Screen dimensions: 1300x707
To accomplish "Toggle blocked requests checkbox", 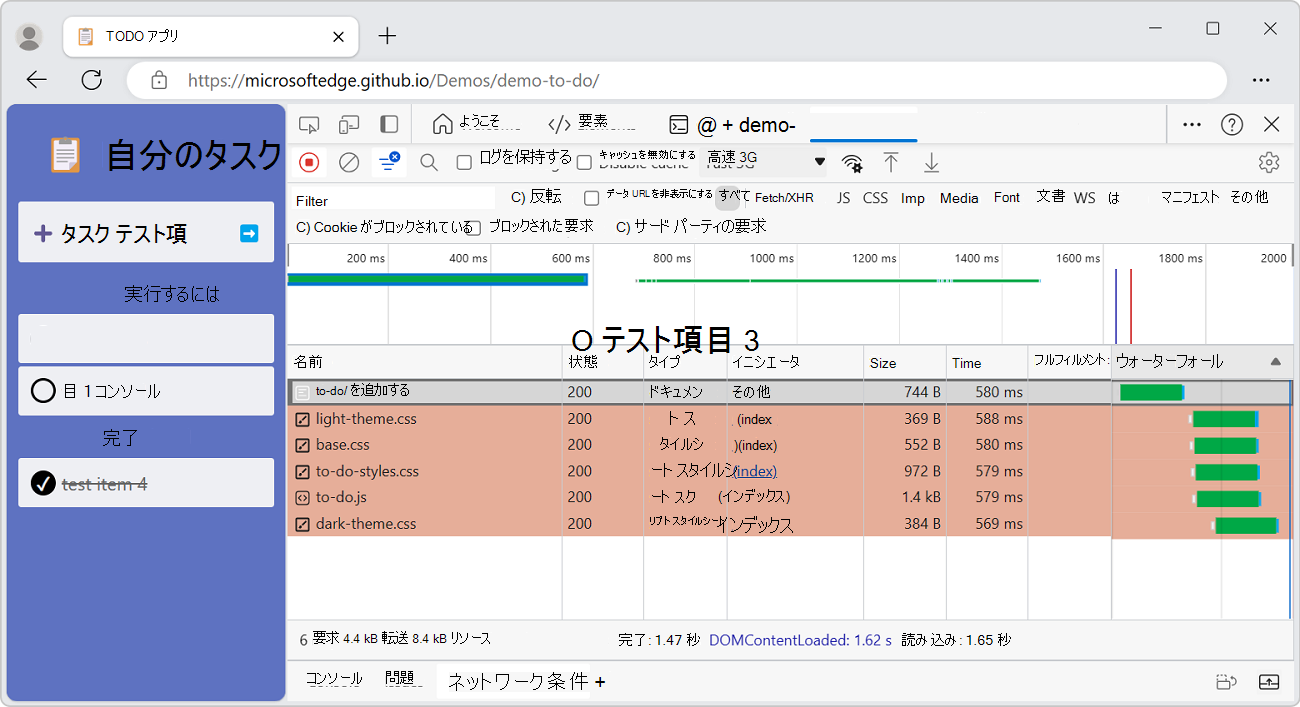I will coord(474,228).
